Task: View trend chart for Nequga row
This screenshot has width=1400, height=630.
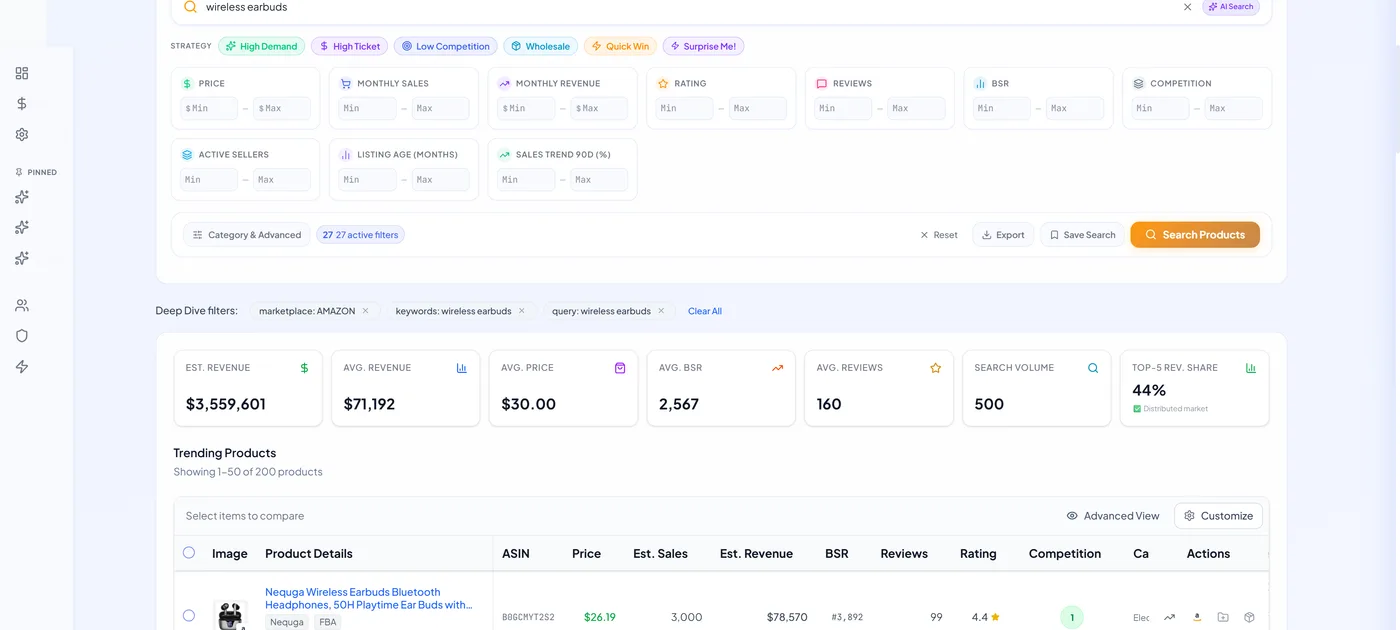Action: point(1170,617)
